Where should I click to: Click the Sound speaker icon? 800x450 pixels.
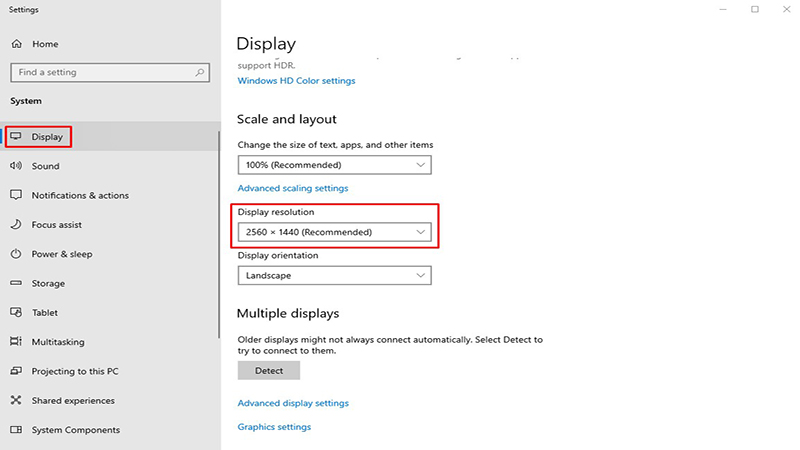pyautogui.click(x=16, y=165)
